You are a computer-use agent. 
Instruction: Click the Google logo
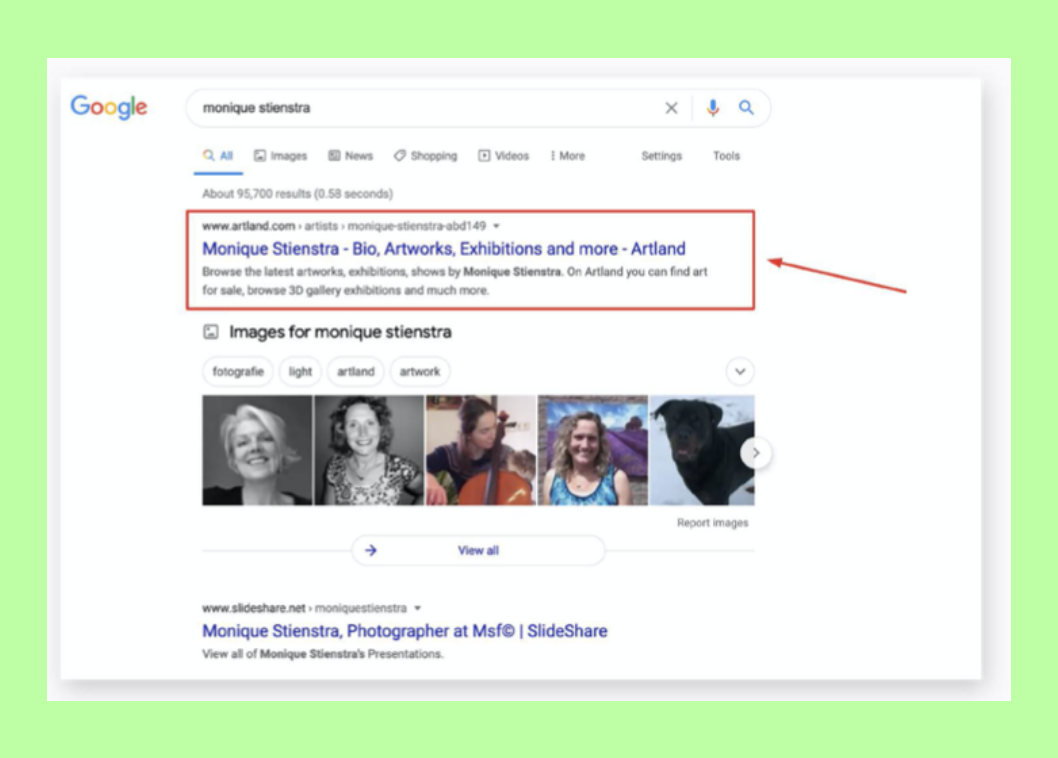click(109, 107)
